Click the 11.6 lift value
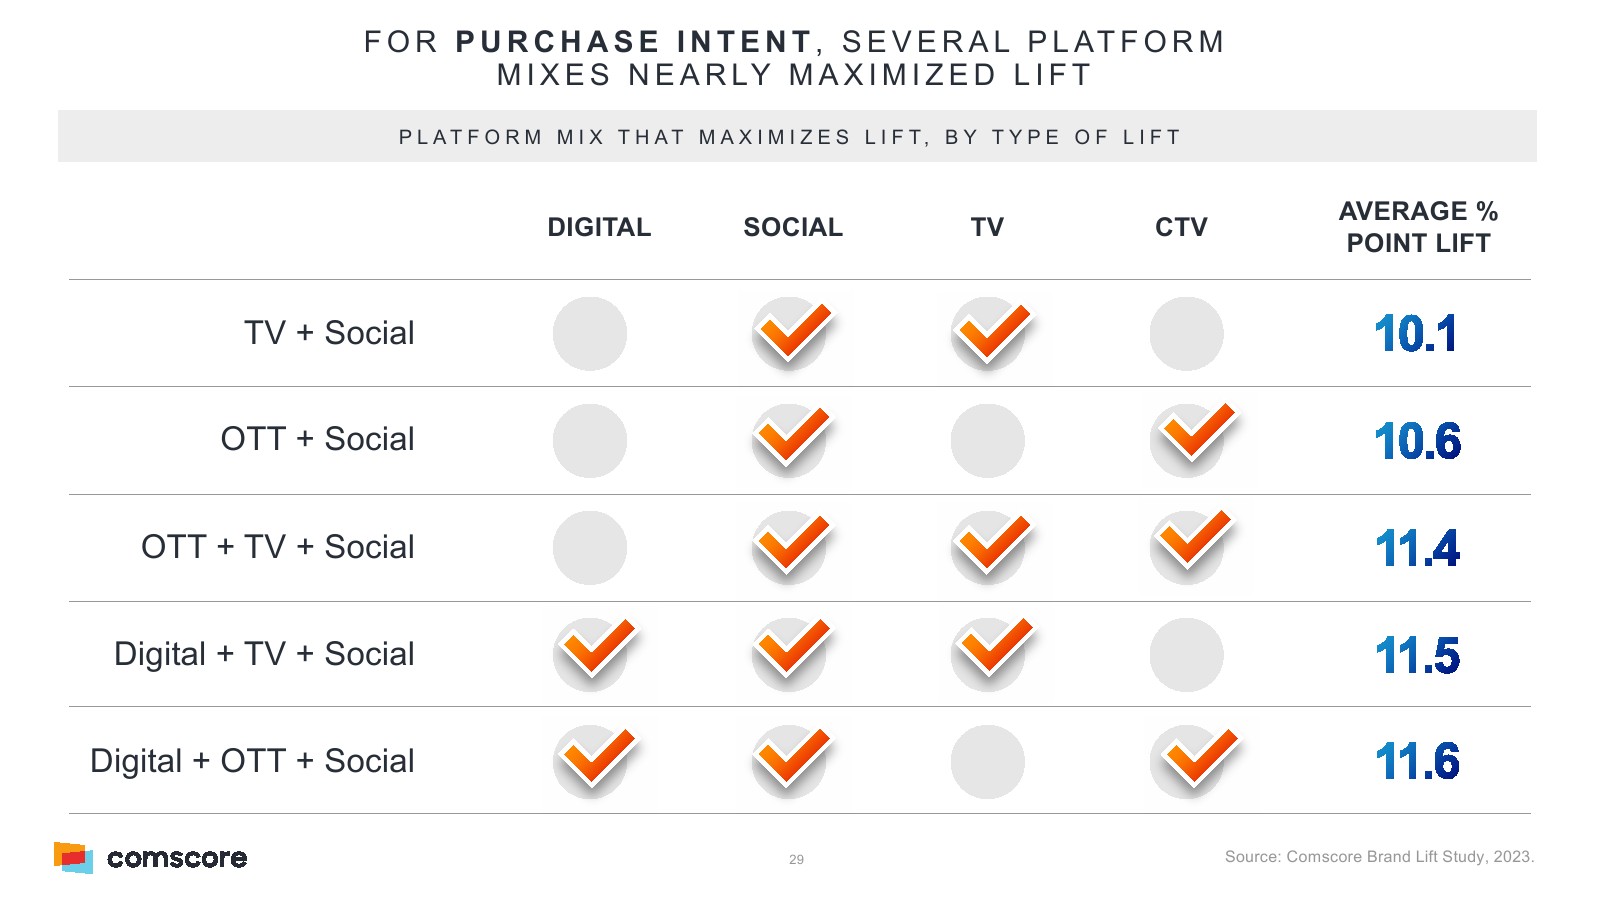 point(1417,762)
